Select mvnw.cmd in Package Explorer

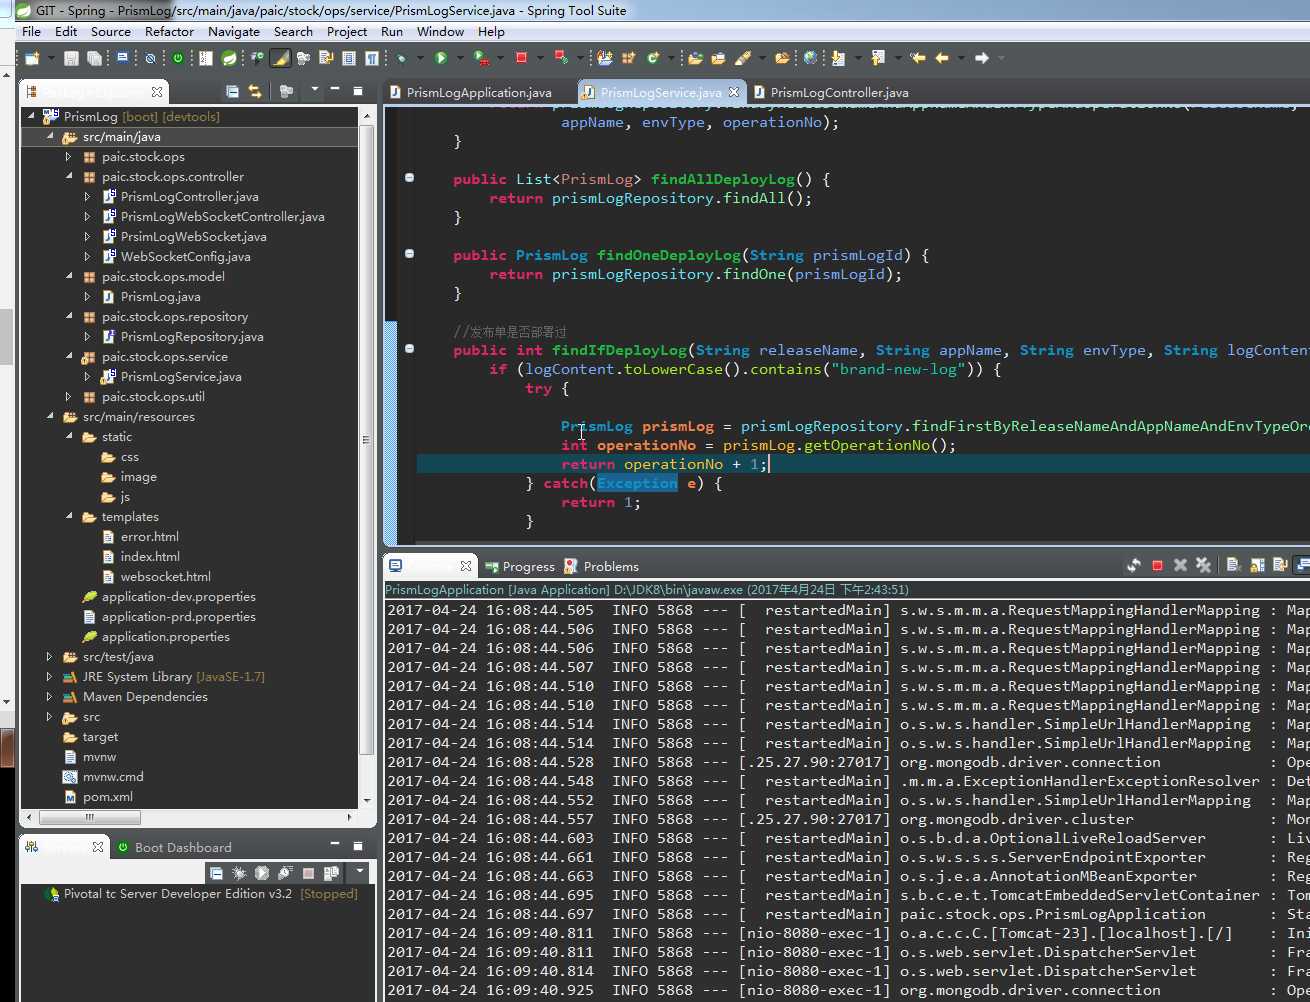pyautogui.click(x=103, y=776)
